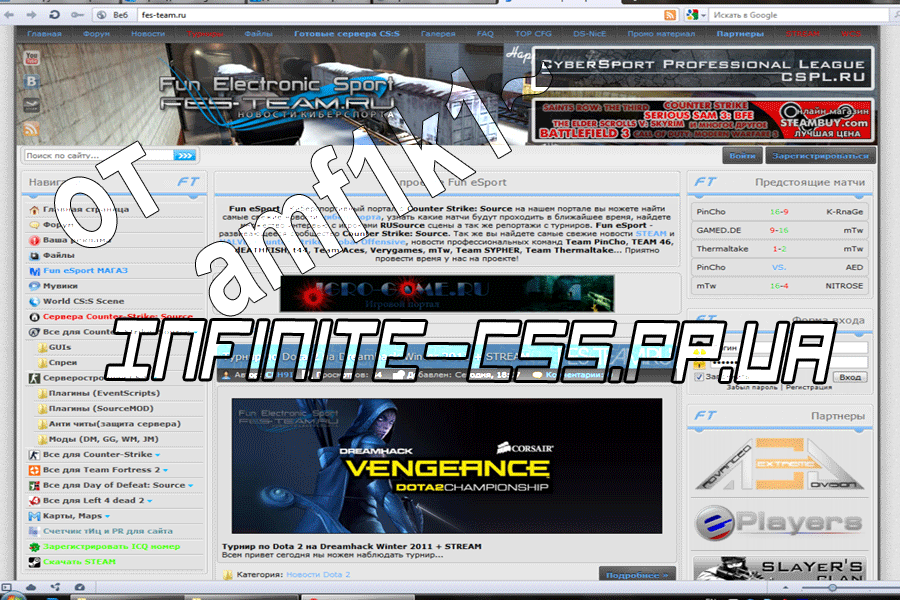900x600 pixels.
Task: Open the red Турниры menu item
Action: tap(205, 34)
